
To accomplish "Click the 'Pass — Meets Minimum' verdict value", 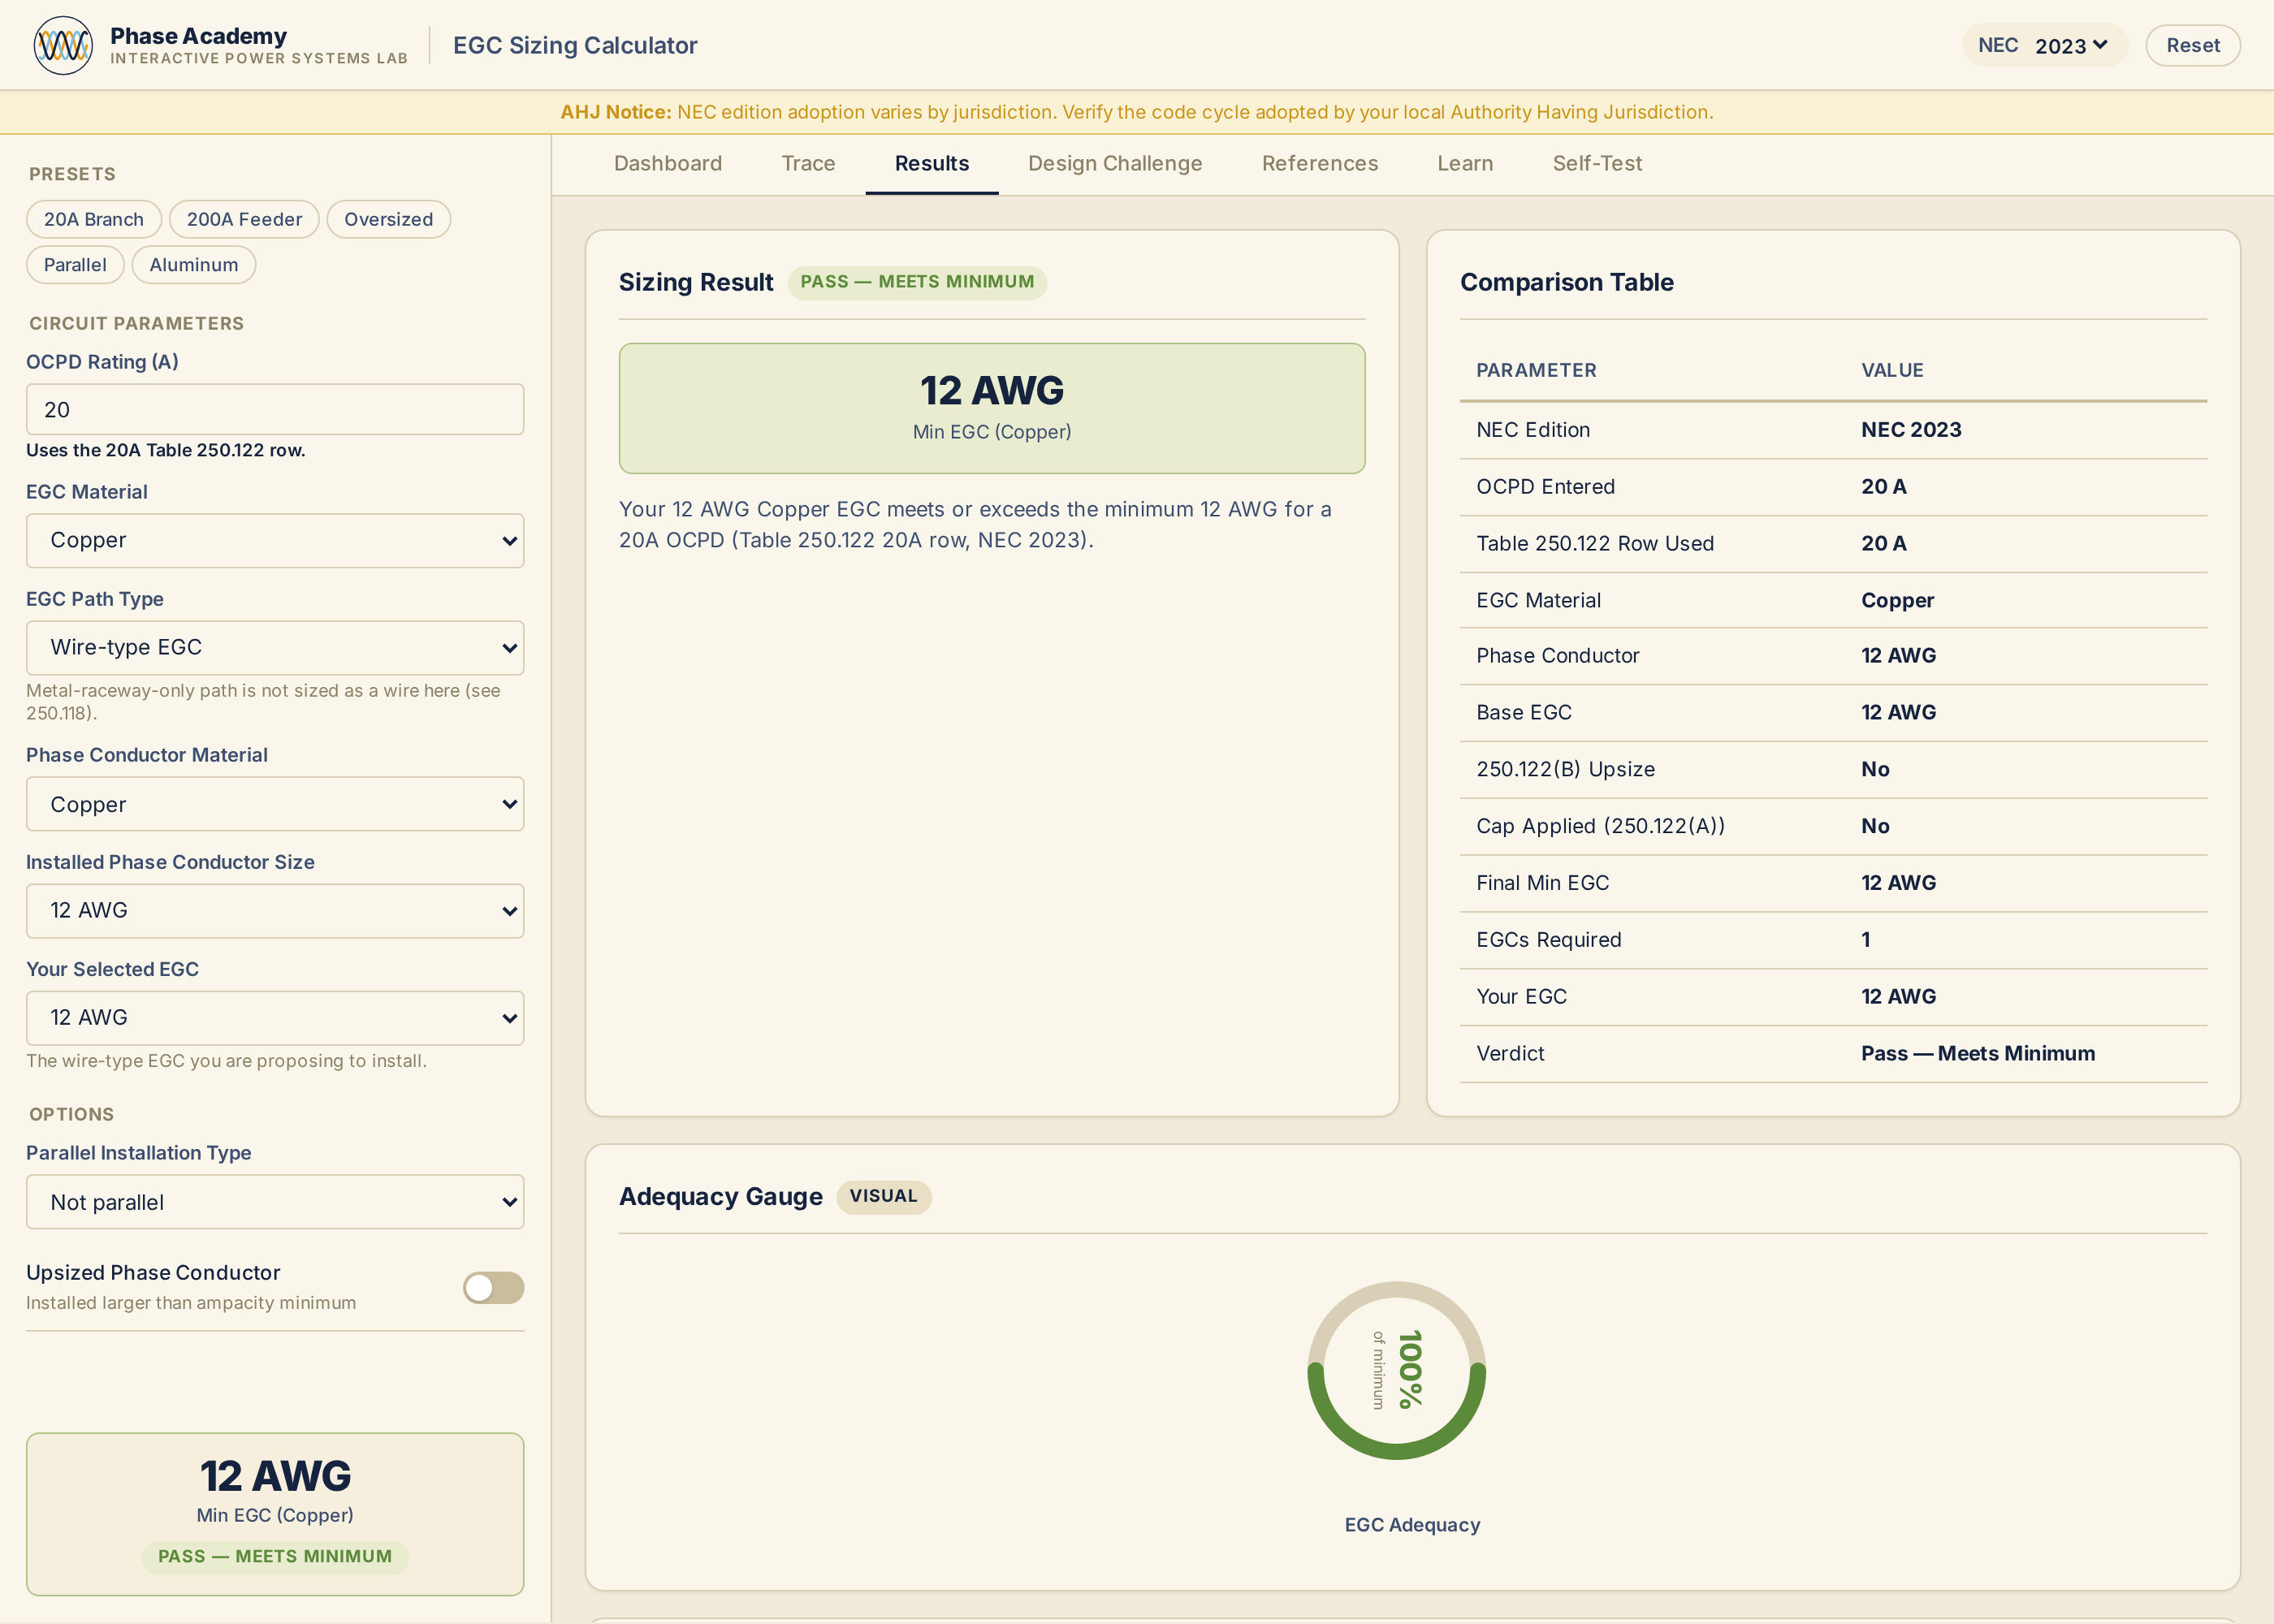I will click(1977, 1053).
